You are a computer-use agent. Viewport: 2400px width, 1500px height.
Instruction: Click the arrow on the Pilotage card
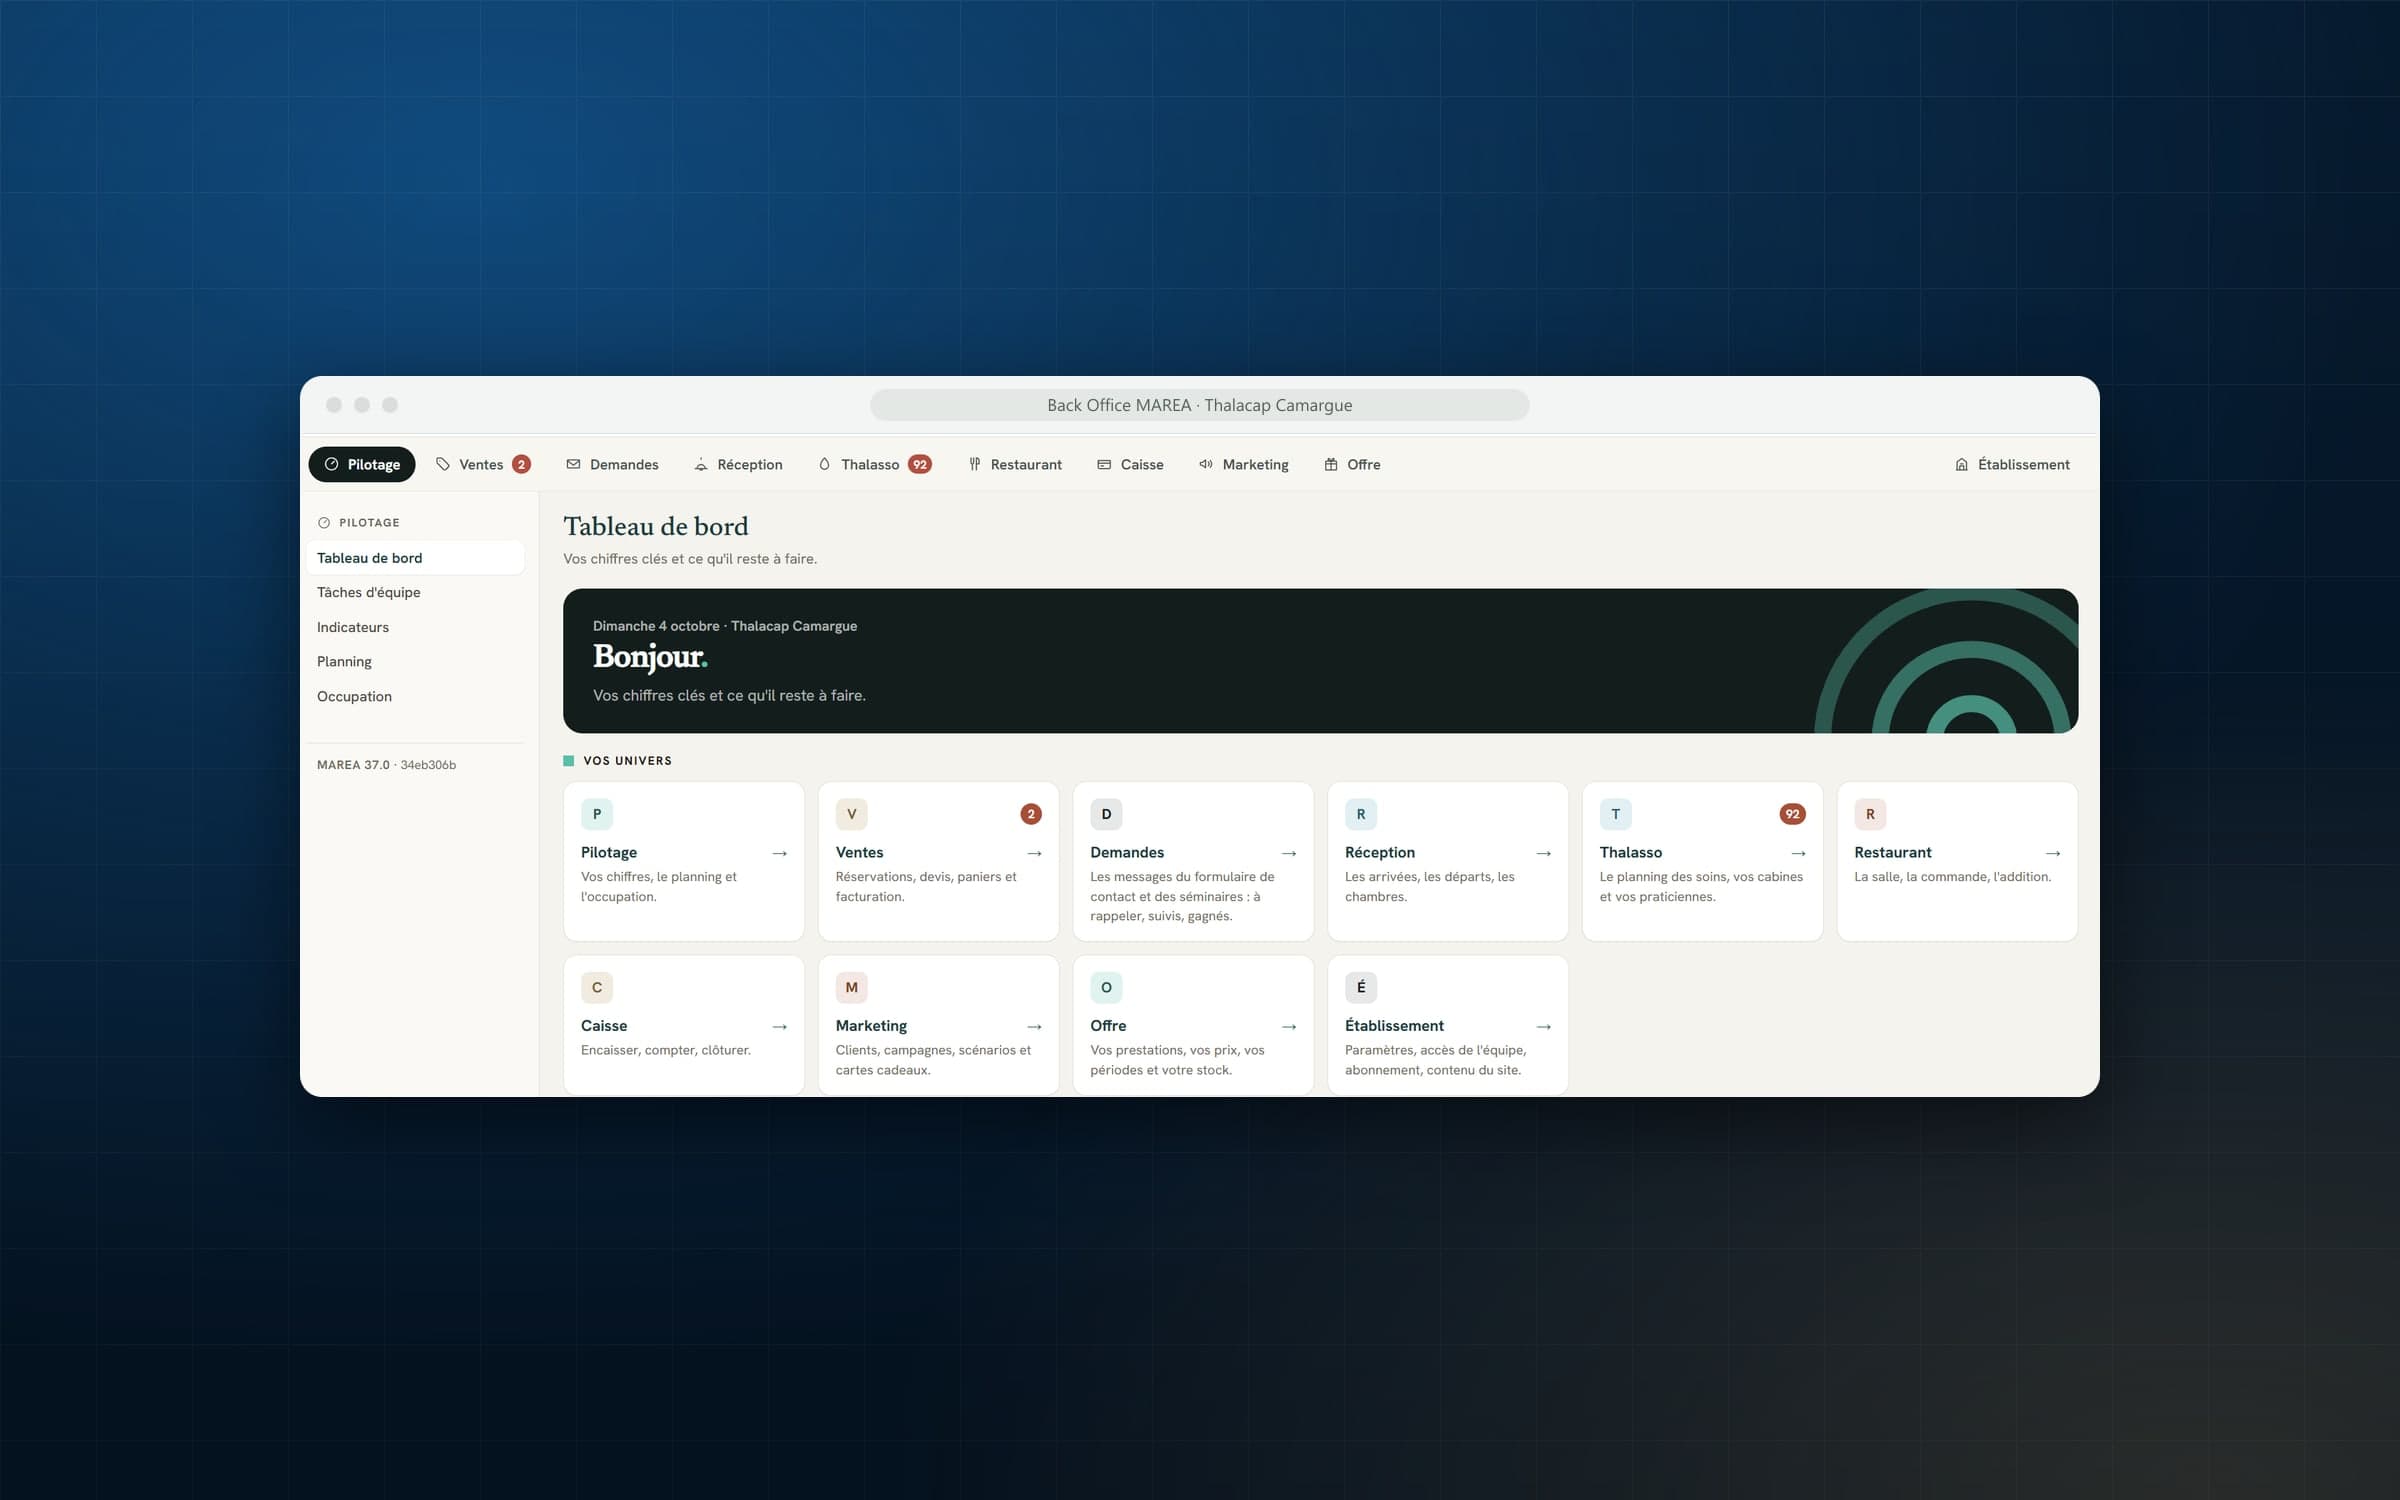(780, 853)
